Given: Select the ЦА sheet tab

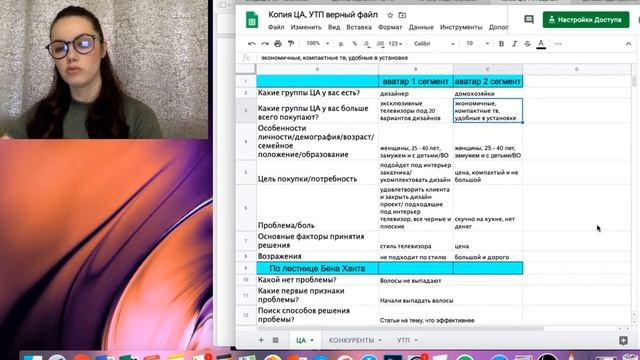Looking at the screenshot, I should (301, 340).
